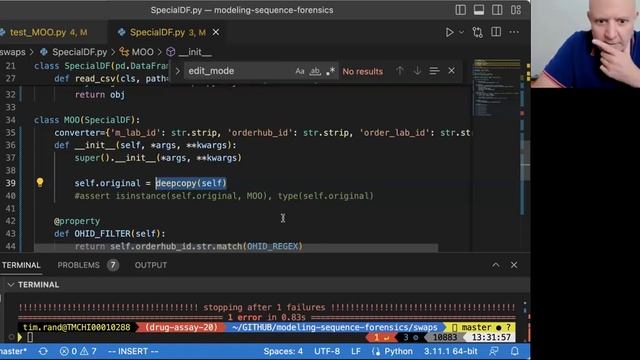640x360 pixels.
Task: Open the notifications bell icon
Action: (x=515, y=351)
